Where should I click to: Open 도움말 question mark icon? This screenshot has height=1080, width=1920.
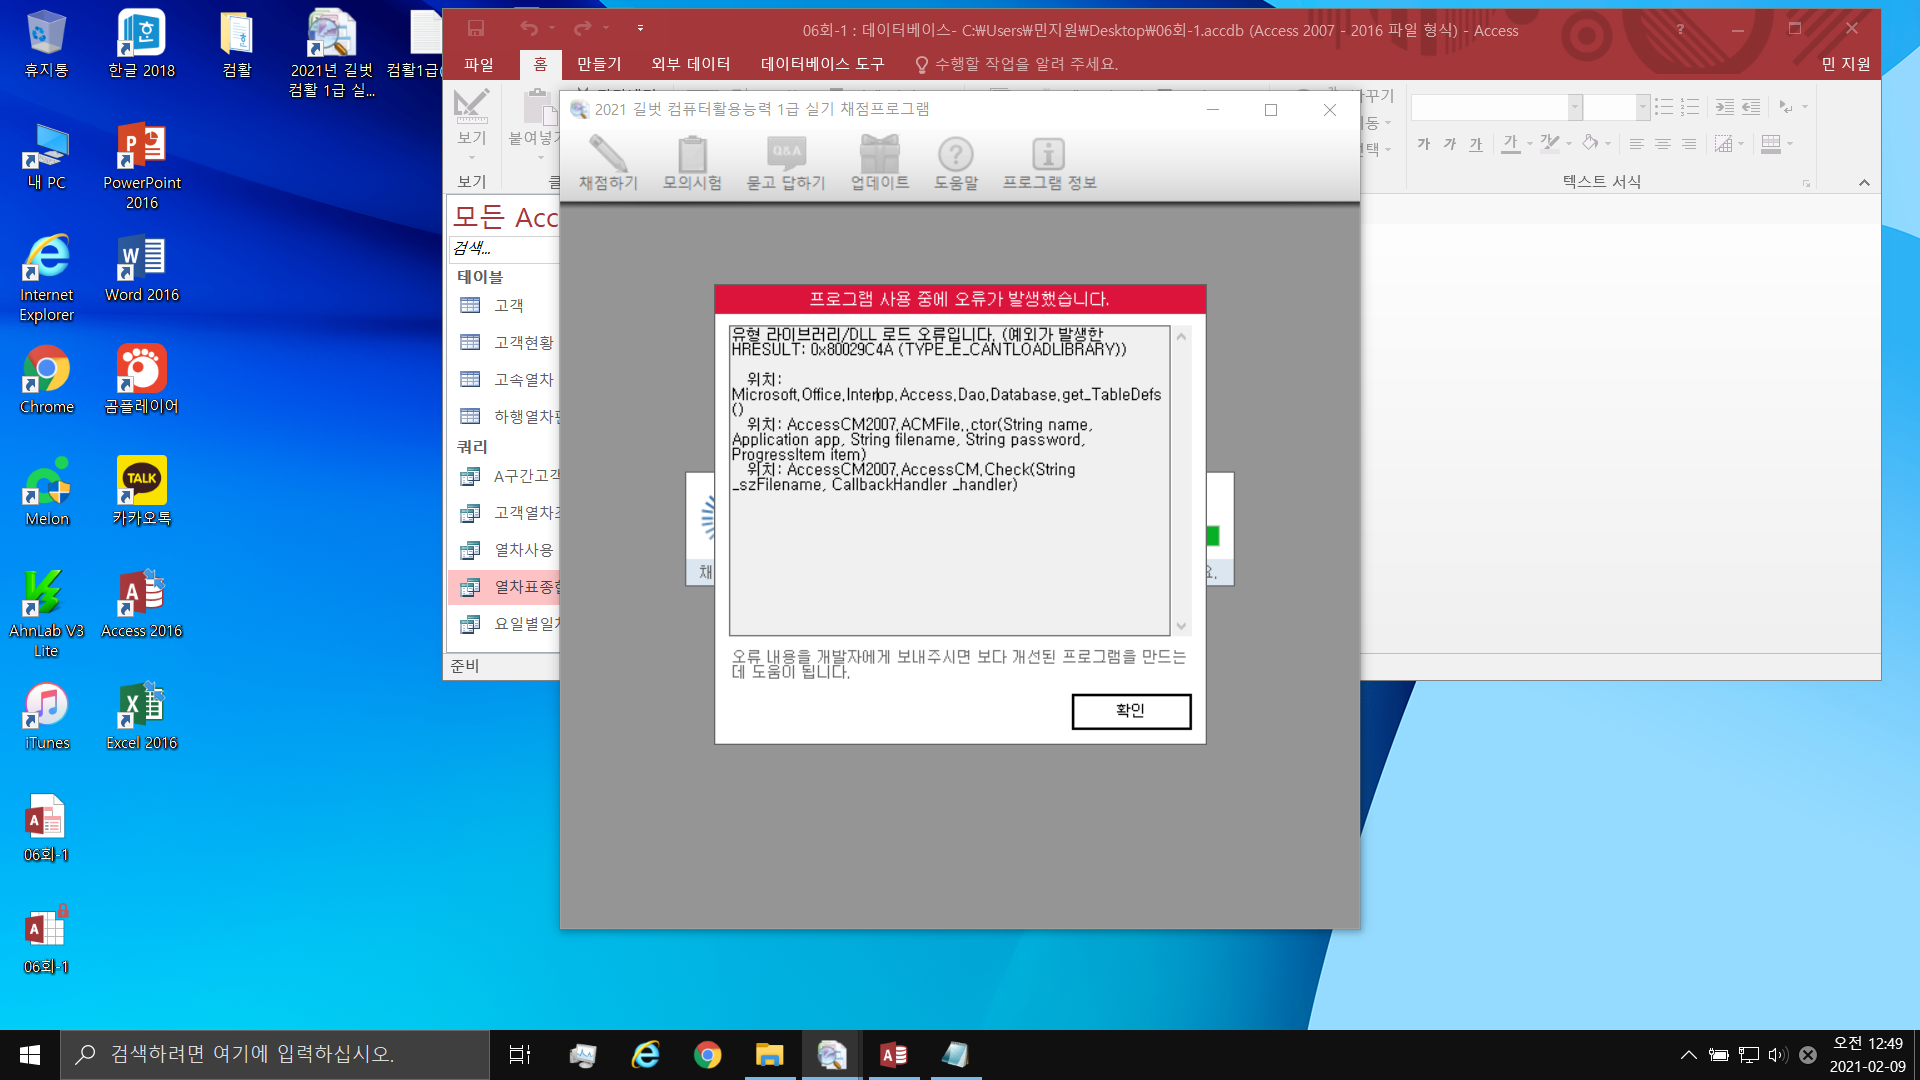(956, 155)
